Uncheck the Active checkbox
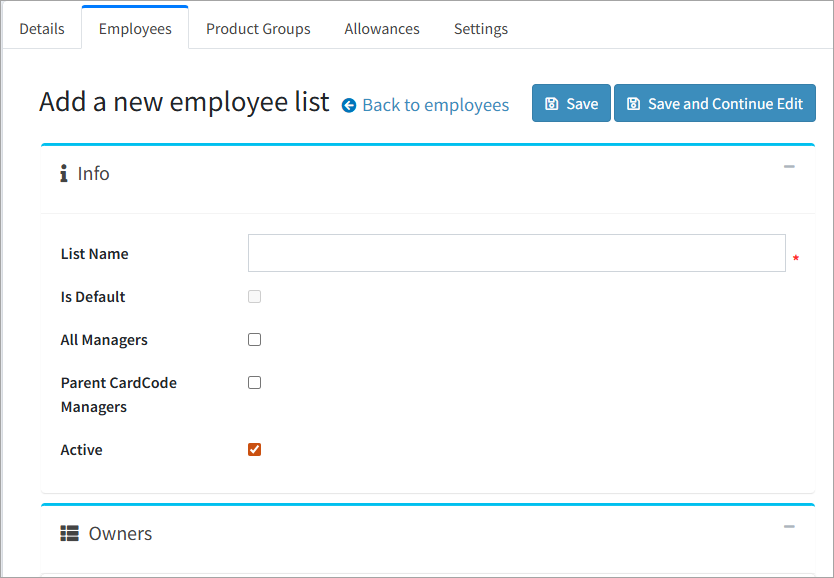This screenshot has width=834, height=578. pyautogui.click(x=254, y=450)
